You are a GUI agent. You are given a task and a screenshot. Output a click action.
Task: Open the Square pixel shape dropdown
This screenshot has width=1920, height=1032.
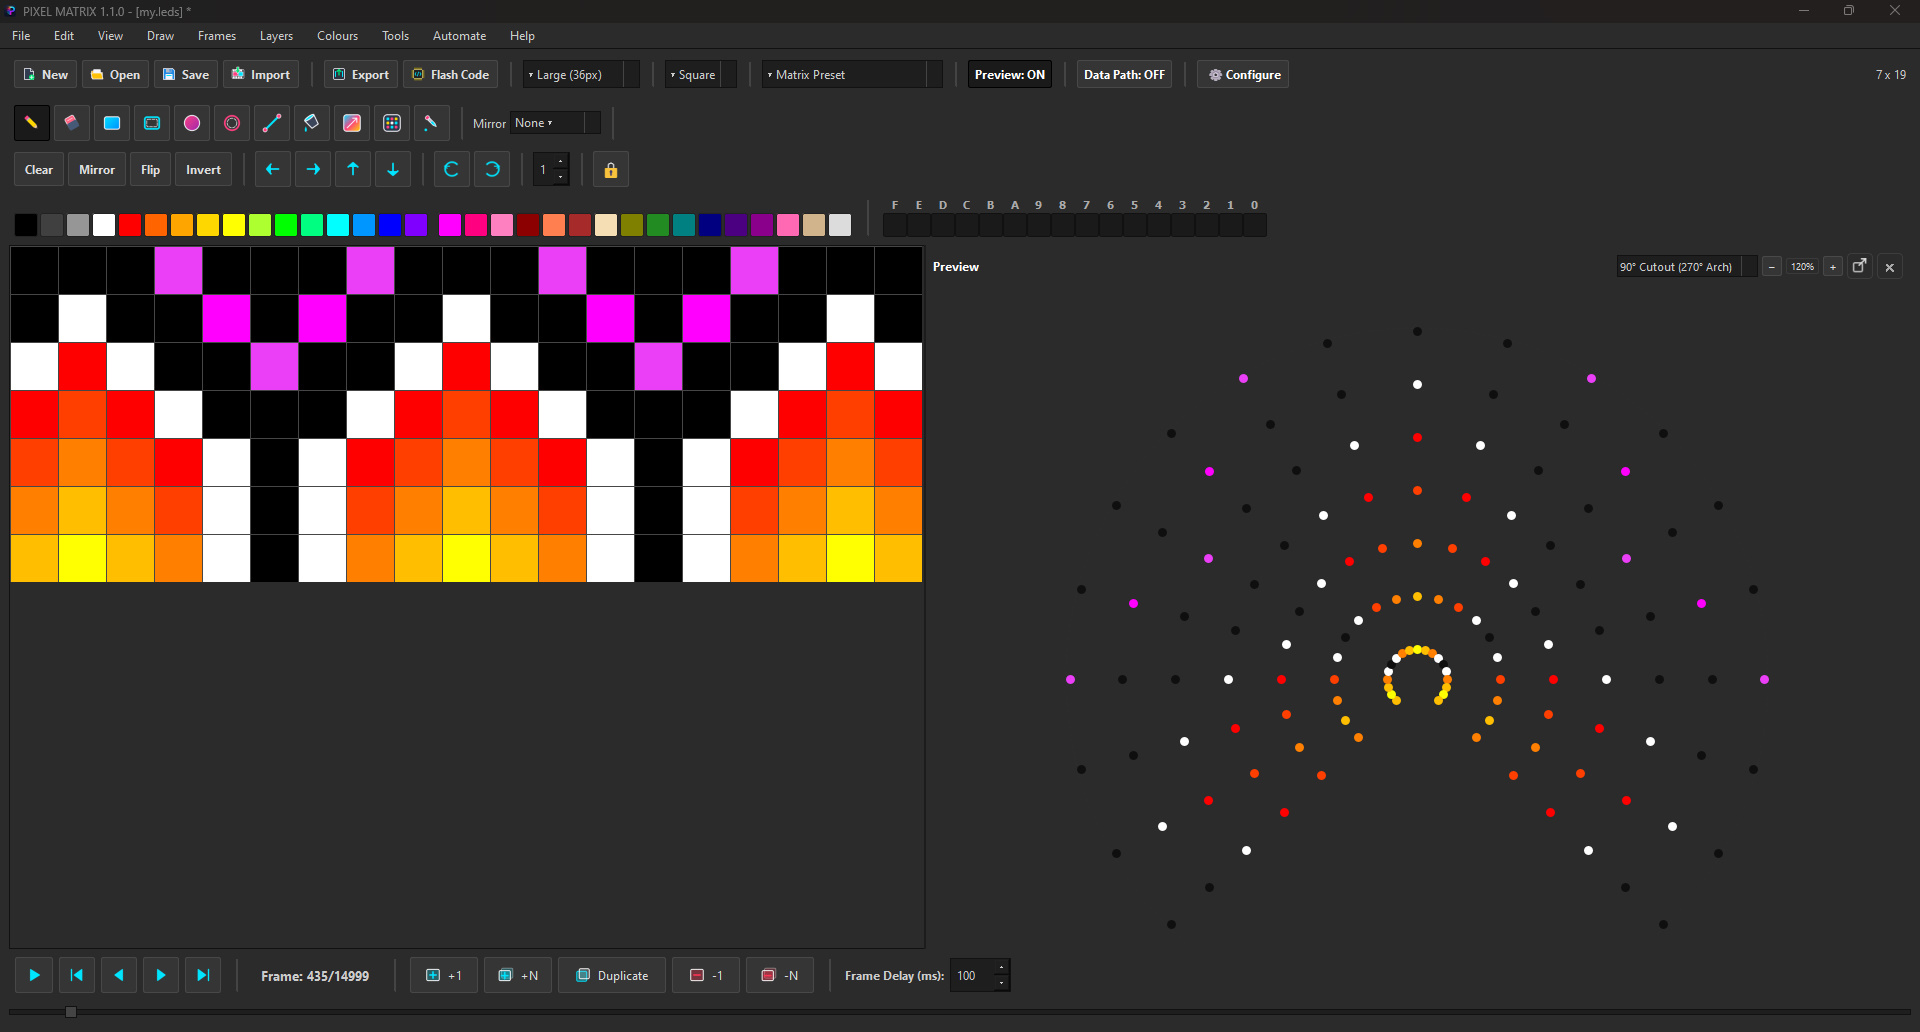[701, 75]
